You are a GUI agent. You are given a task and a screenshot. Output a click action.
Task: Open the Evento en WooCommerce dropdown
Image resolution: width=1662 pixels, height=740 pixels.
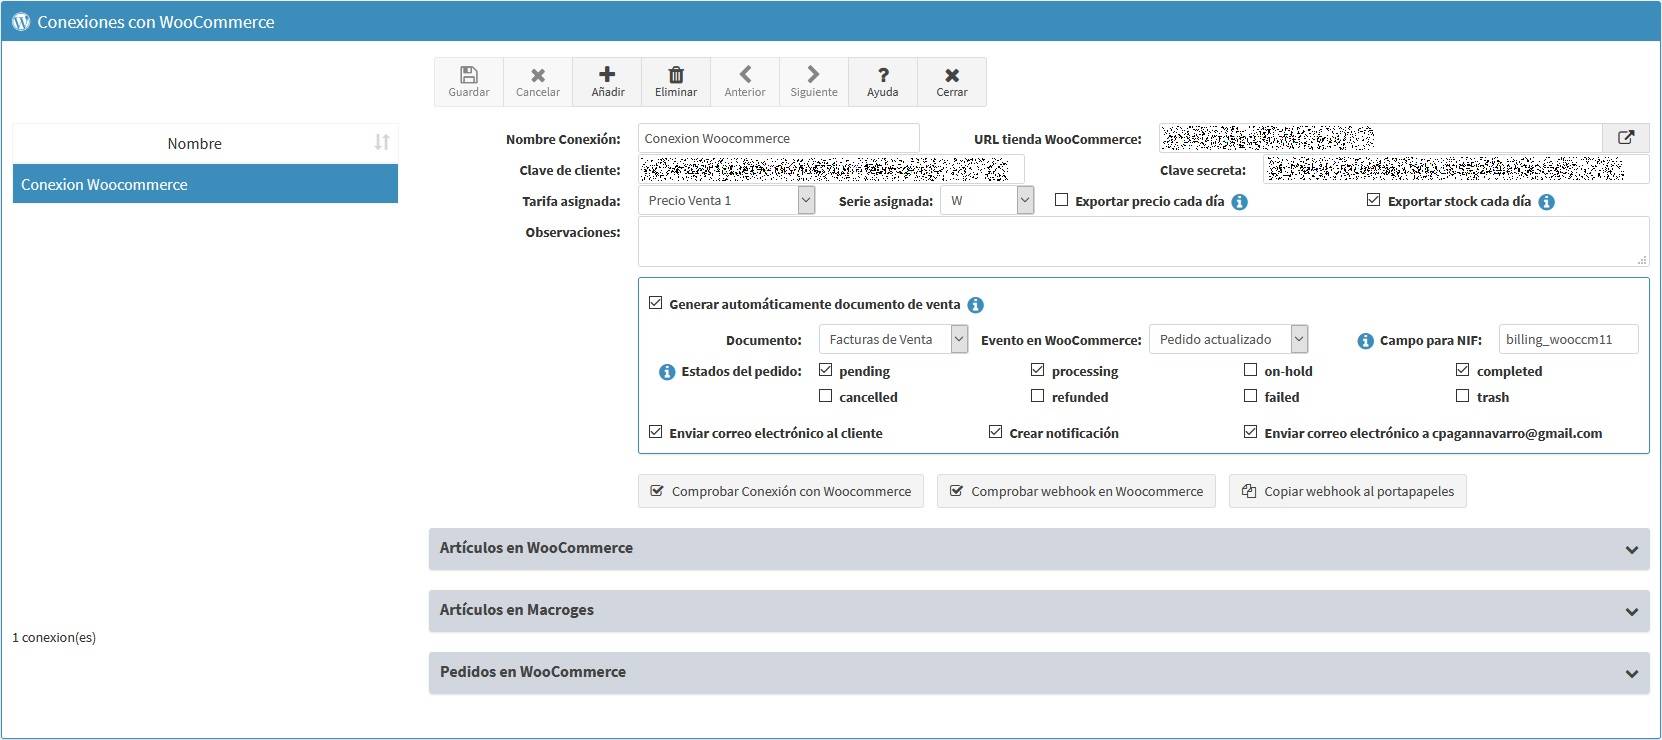point(1229,340)
